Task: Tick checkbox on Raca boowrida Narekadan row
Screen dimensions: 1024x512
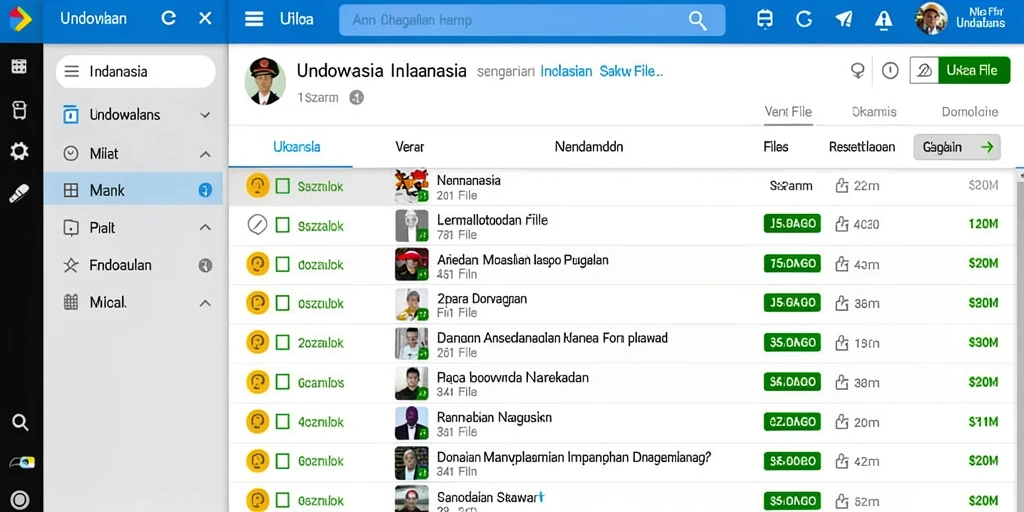Action: pos(282,382)
